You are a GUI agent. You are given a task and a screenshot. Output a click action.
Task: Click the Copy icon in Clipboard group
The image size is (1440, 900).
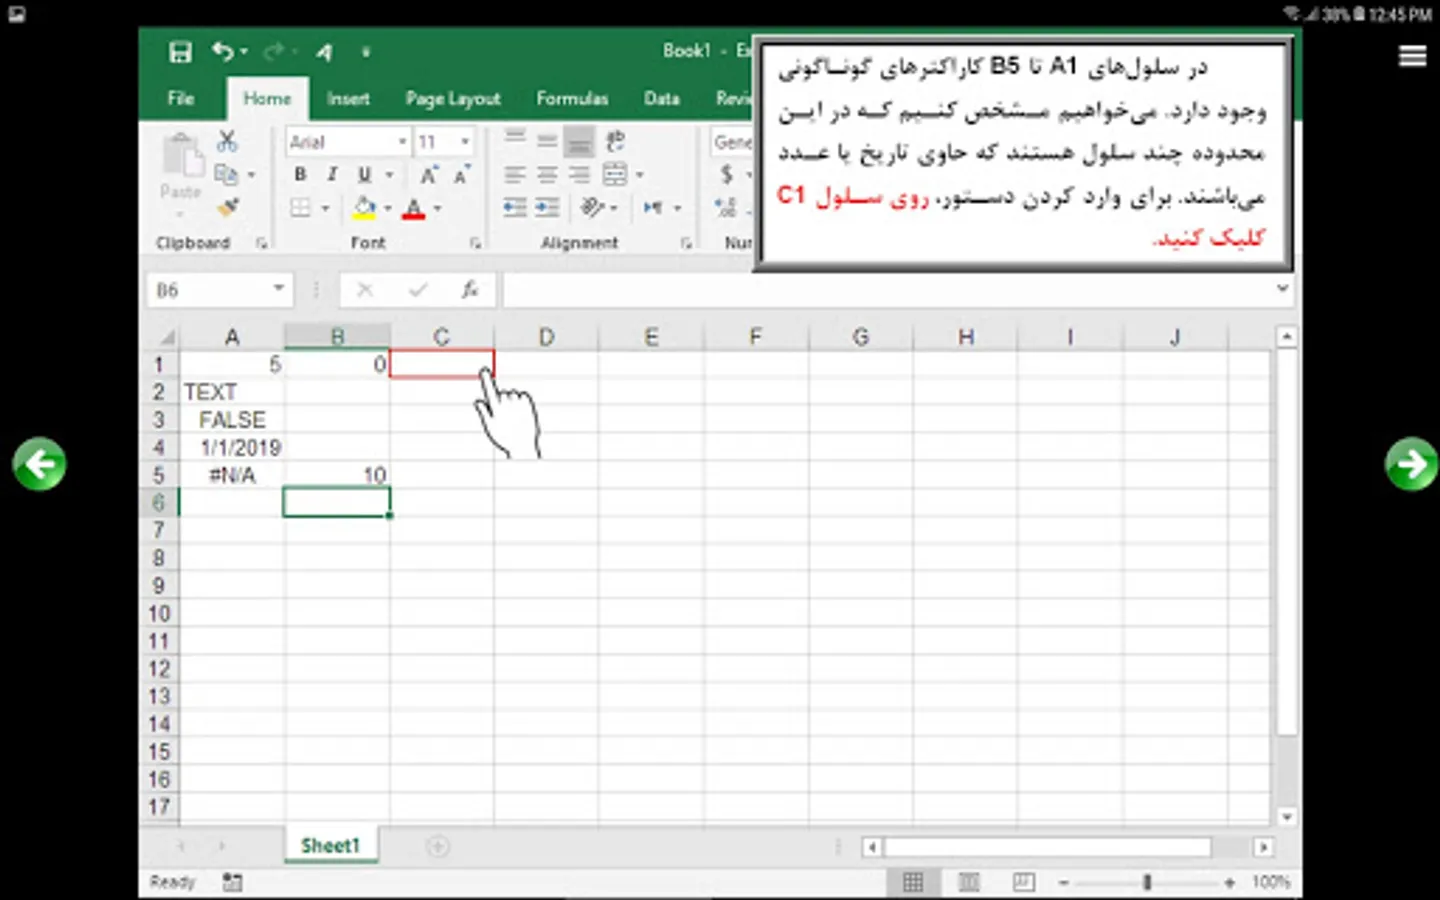tap(227, 175)
